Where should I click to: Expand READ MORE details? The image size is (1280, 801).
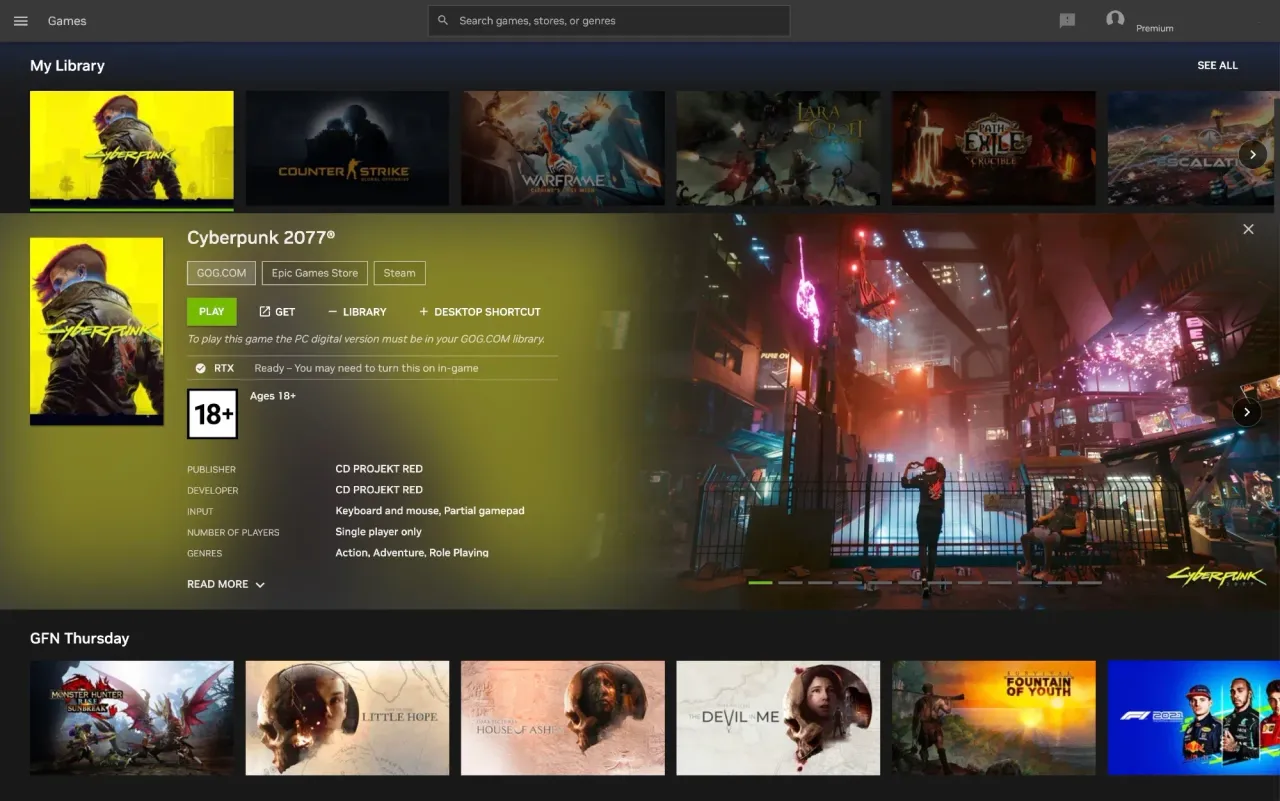pos(226,584)
